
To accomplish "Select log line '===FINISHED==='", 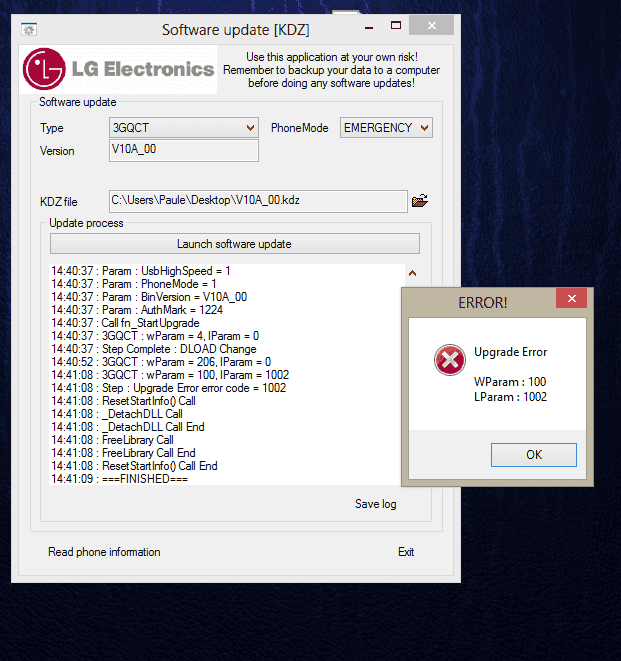I will tap(120, 479).
